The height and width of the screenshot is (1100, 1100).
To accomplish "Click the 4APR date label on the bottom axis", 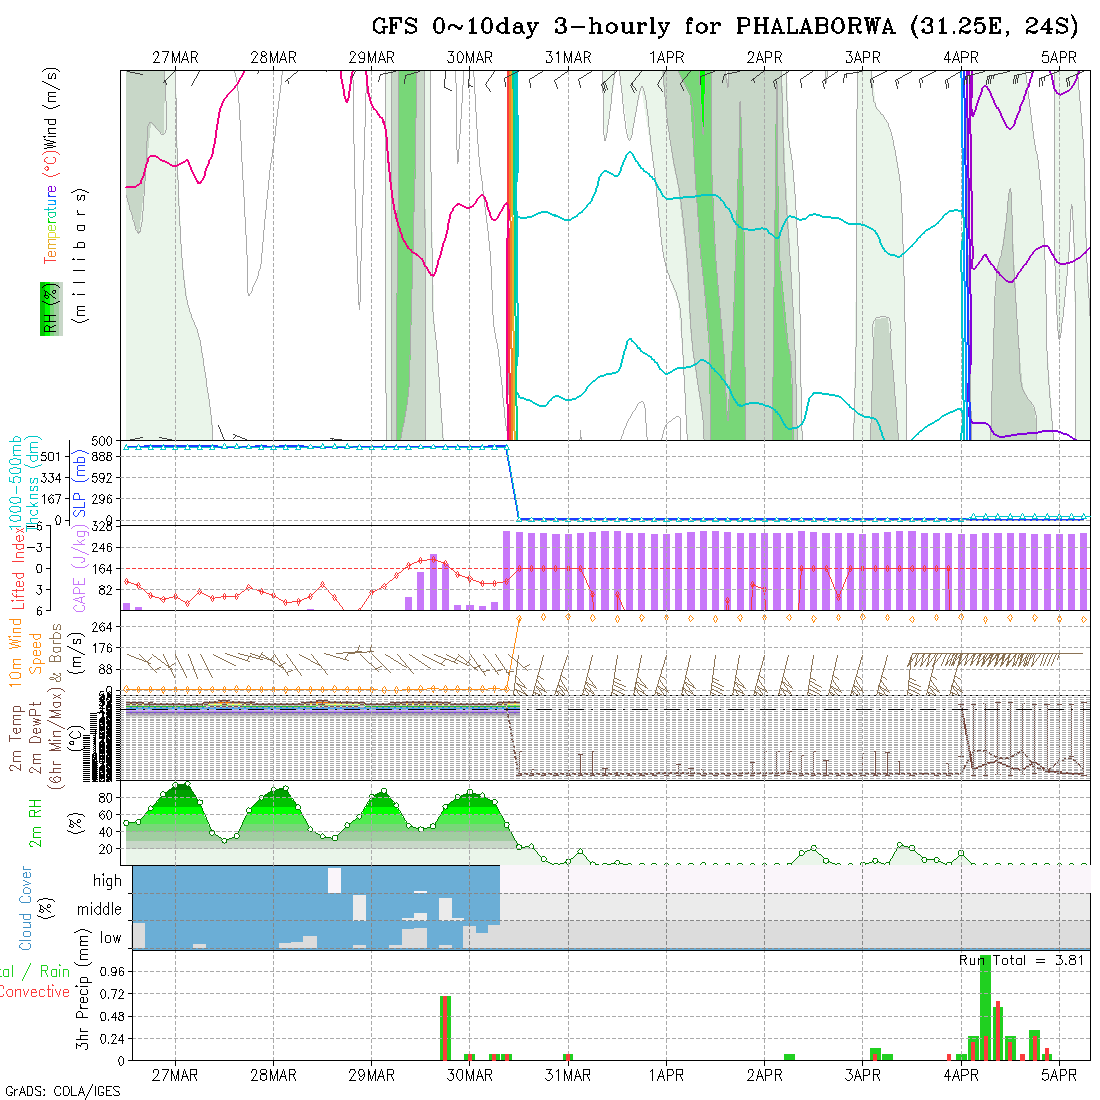I will pos(961,1075).
